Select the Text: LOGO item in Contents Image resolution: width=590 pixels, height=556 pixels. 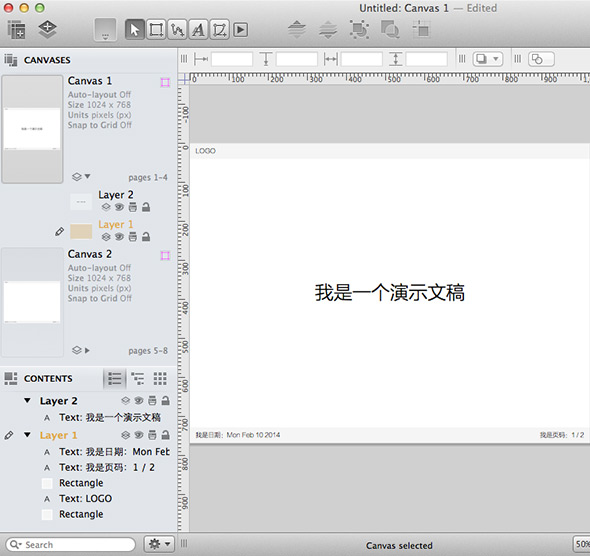click(x=85, y=498)
